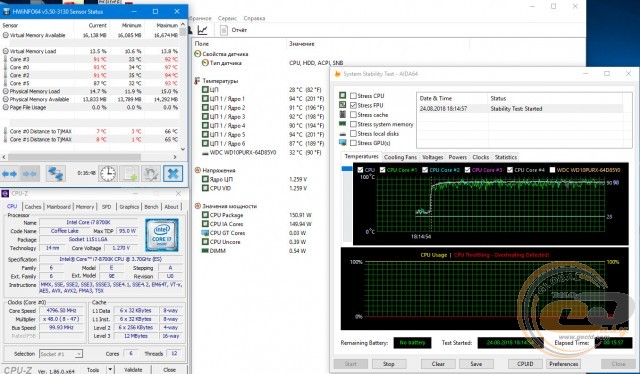Click the Stop button in stability test
Viewport: 640px width, 374px height.
pyautogui.click(x=389, y=364)
